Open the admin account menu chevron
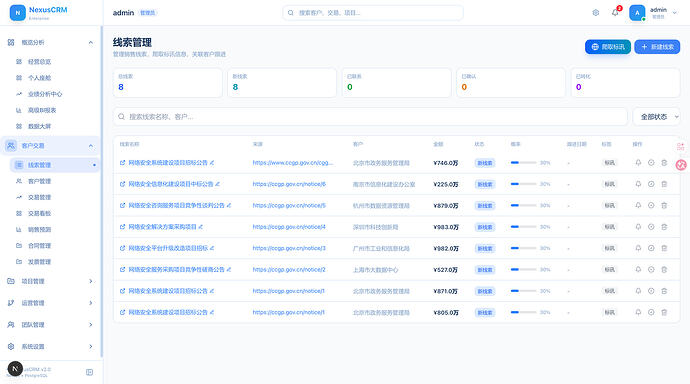 point(675,13)
